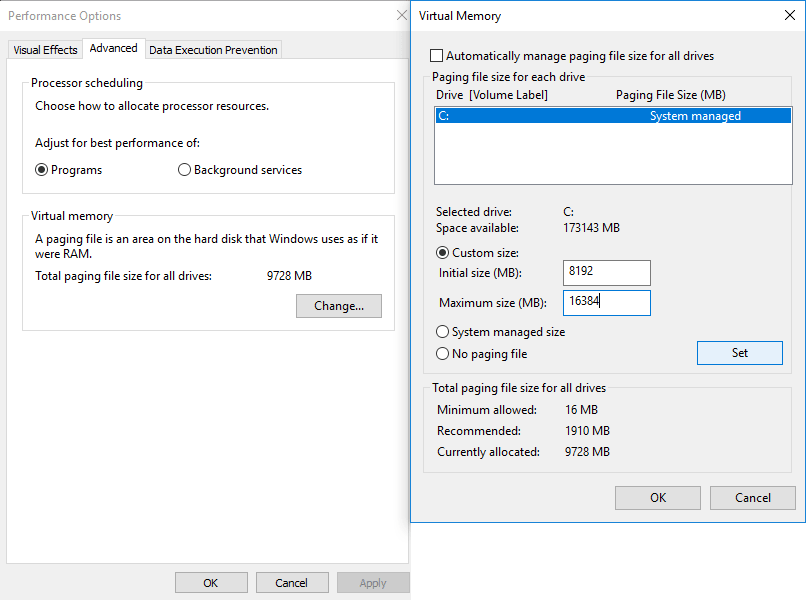The height and width of the screenshot is (600, 806).
Task: Click the Maximum size input field
Action: click(x=606, y=303)
